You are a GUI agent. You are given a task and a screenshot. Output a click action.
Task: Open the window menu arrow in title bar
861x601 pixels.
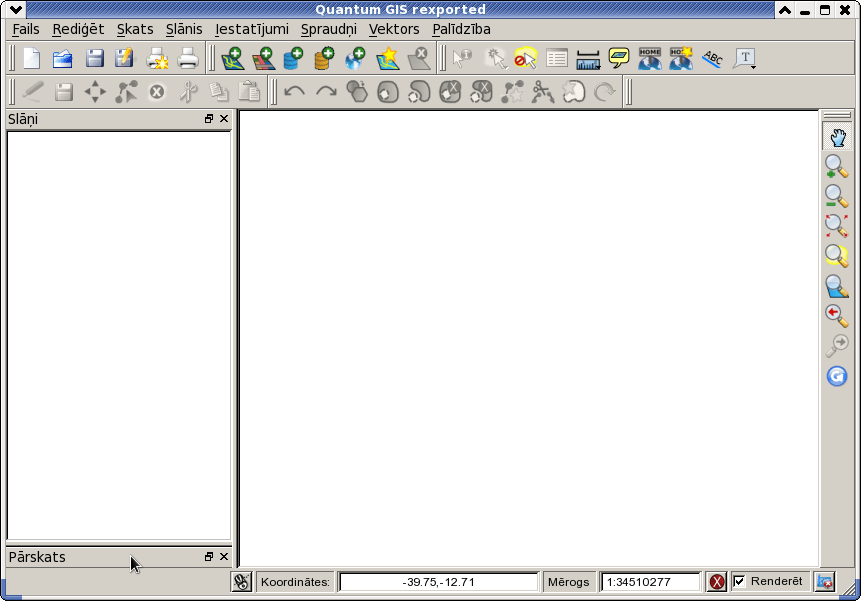click(15, 9)
